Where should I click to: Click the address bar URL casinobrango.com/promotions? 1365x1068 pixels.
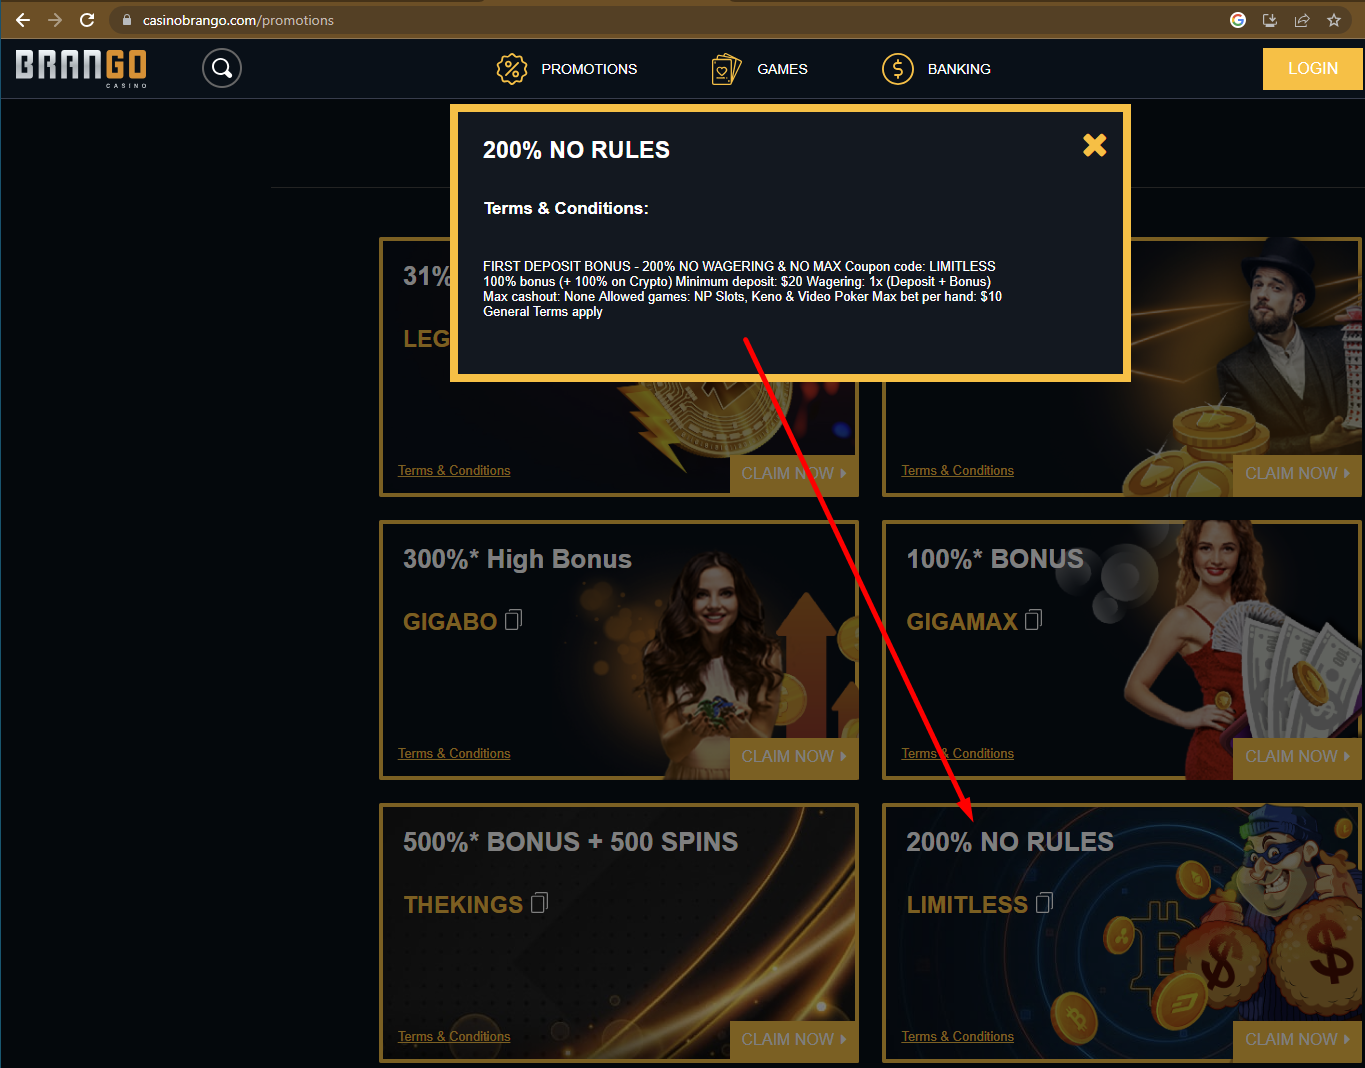point(238,20)
